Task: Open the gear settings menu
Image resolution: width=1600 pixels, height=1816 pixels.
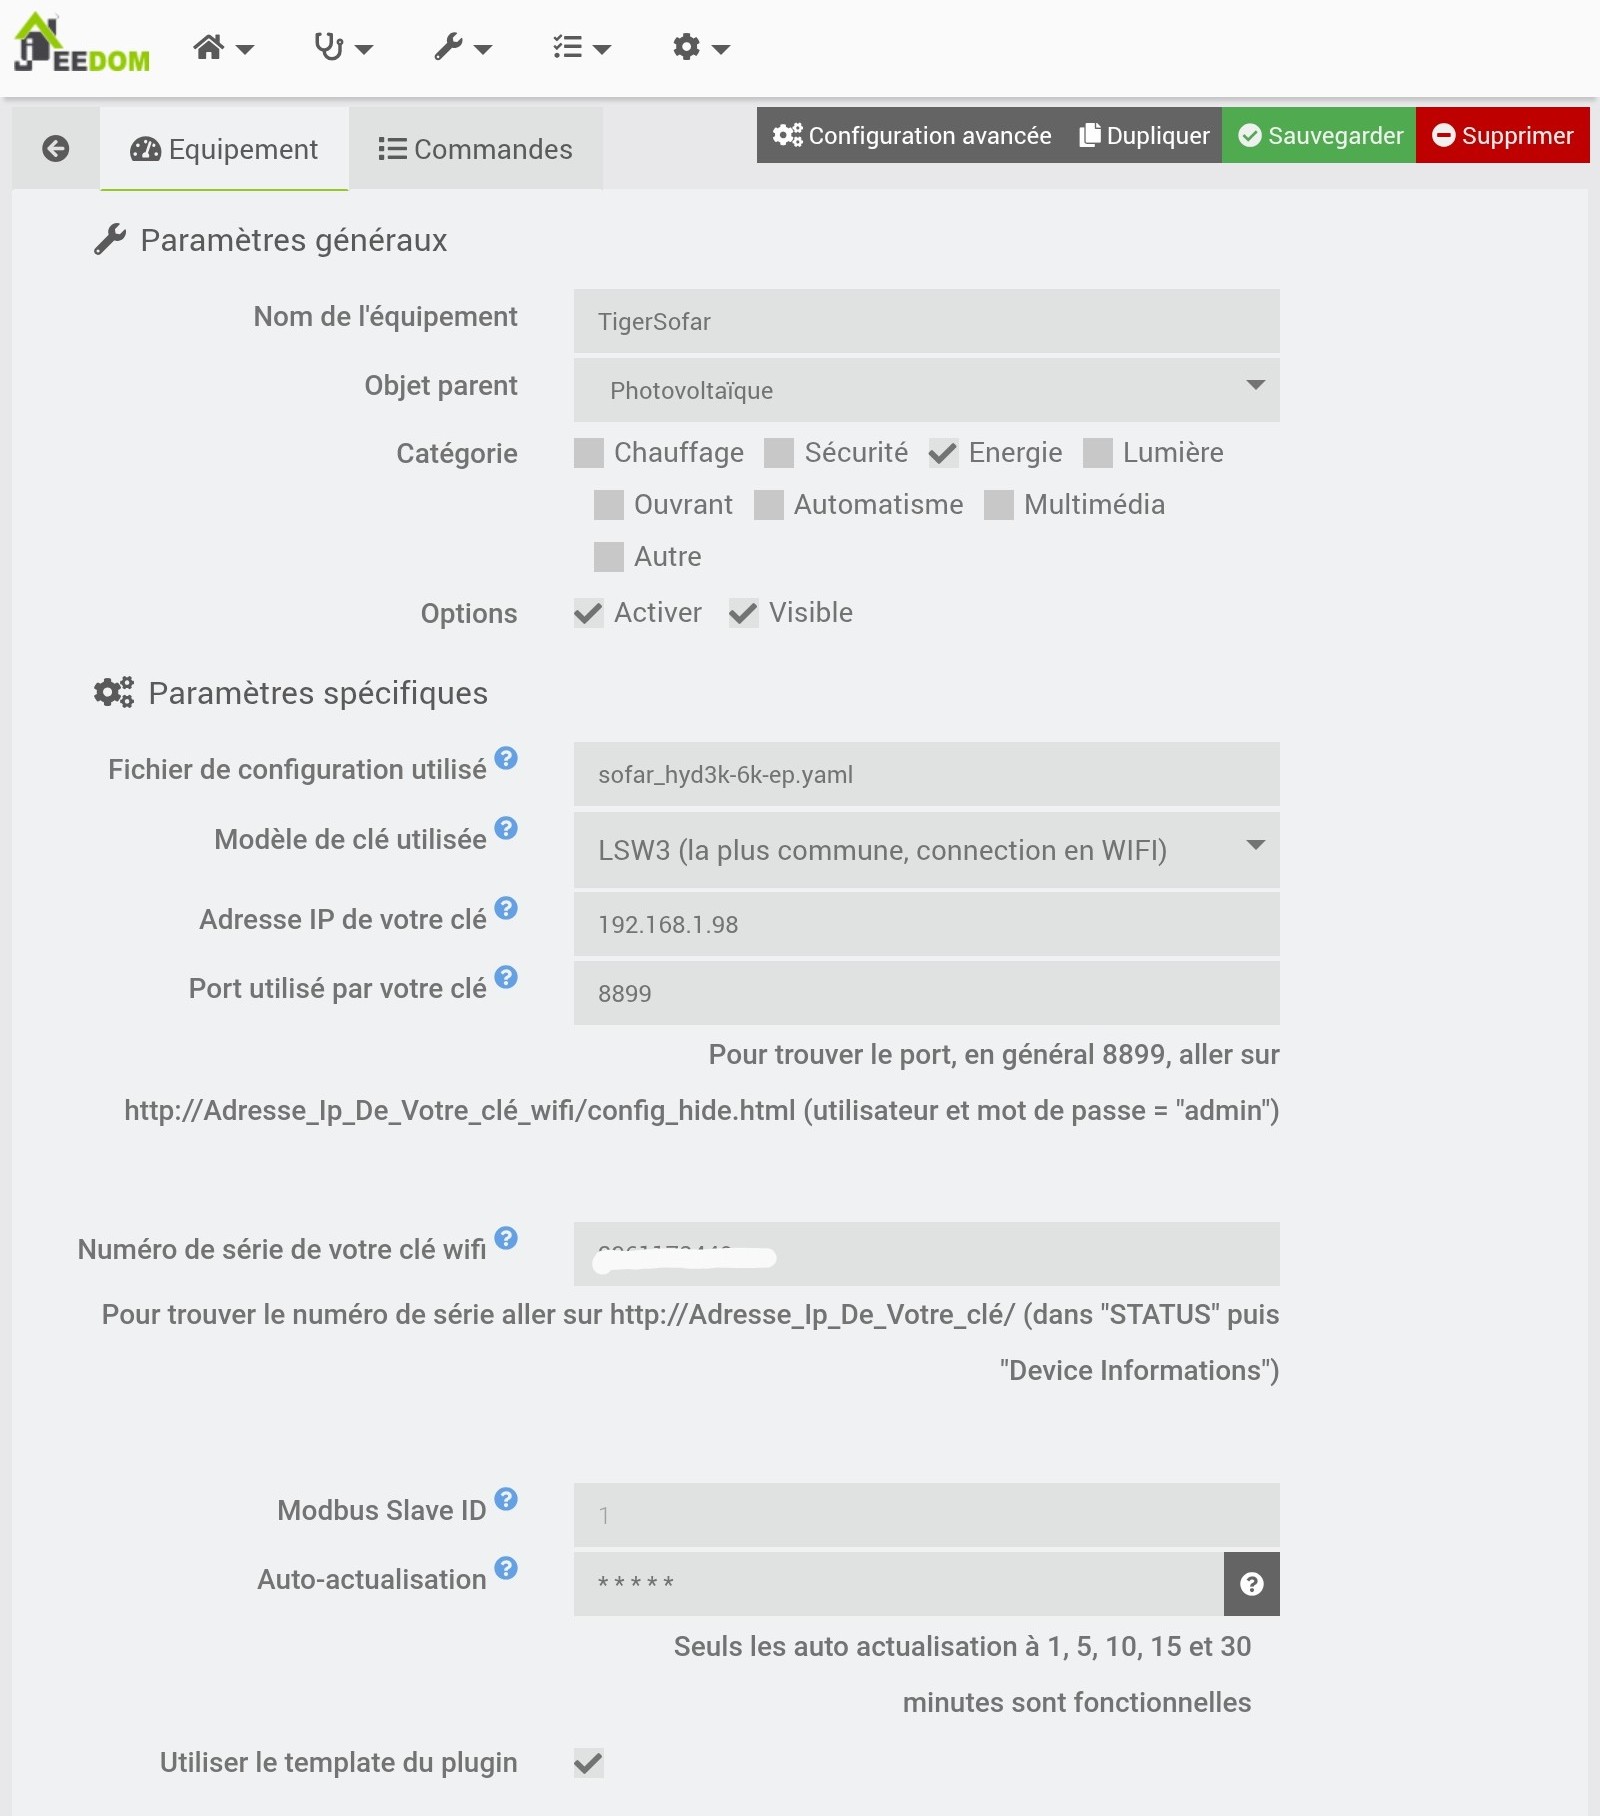Action: [x=700, y=47]
